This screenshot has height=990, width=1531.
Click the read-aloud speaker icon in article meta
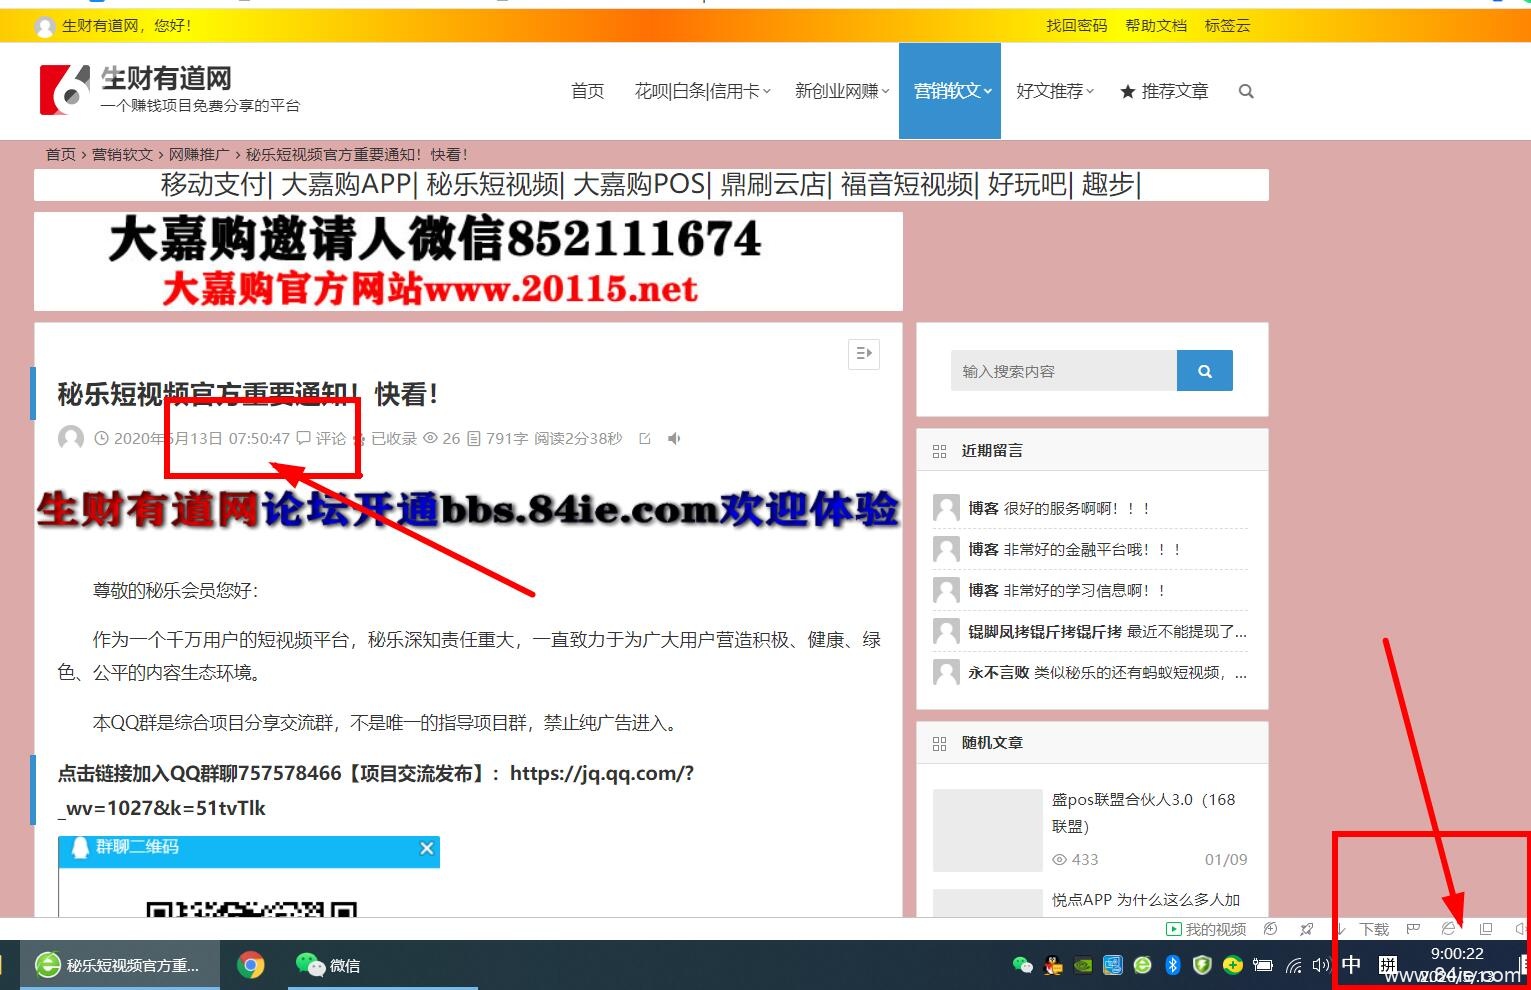675,438
